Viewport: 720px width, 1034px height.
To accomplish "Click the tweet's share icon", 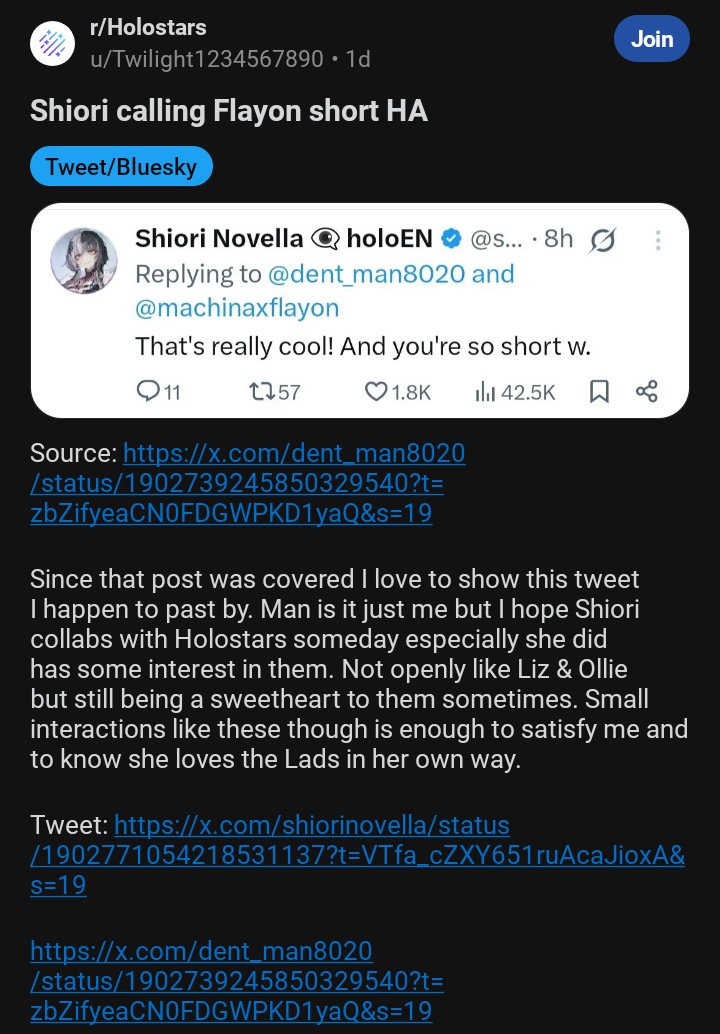I will pyautogui.click(x=647, y=392).
